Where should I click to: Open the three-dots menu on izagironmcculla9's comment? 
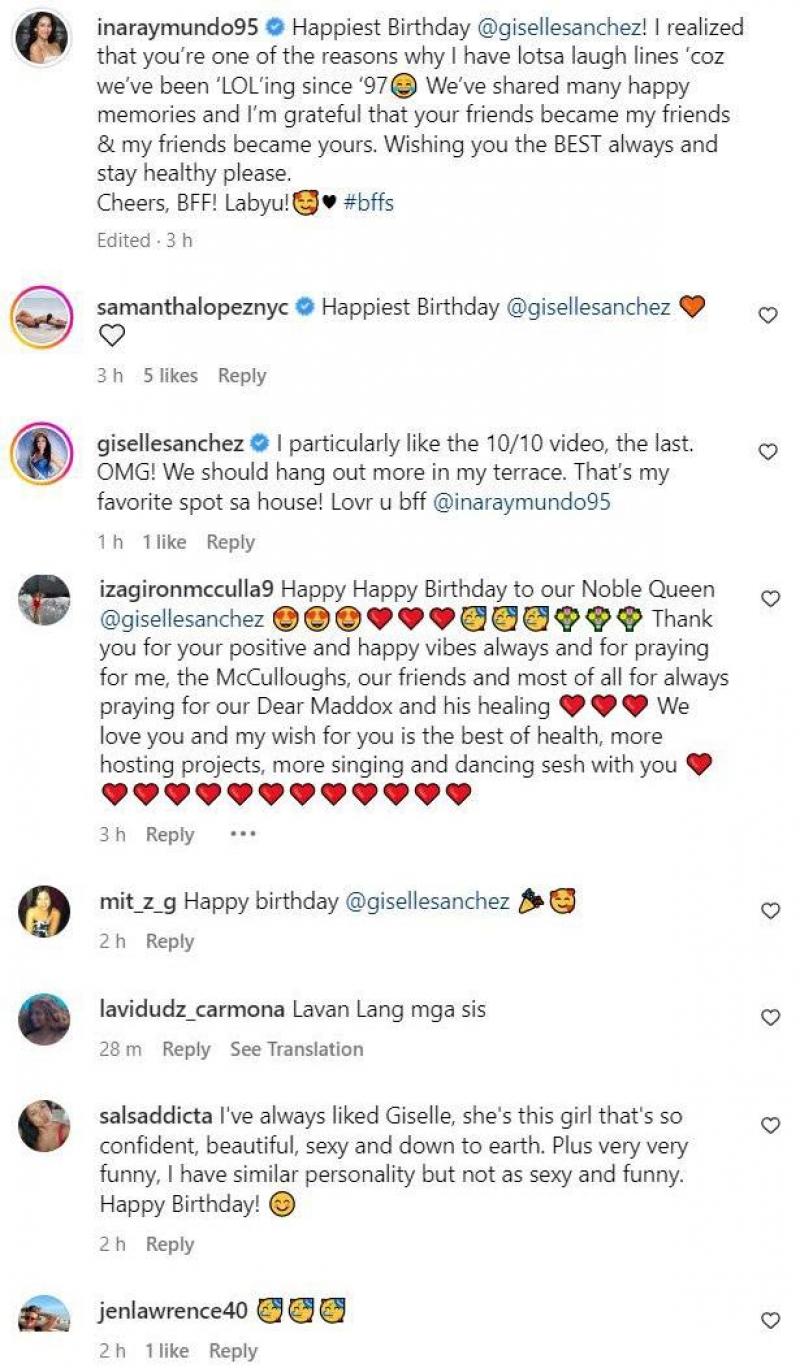click(243, 834)
